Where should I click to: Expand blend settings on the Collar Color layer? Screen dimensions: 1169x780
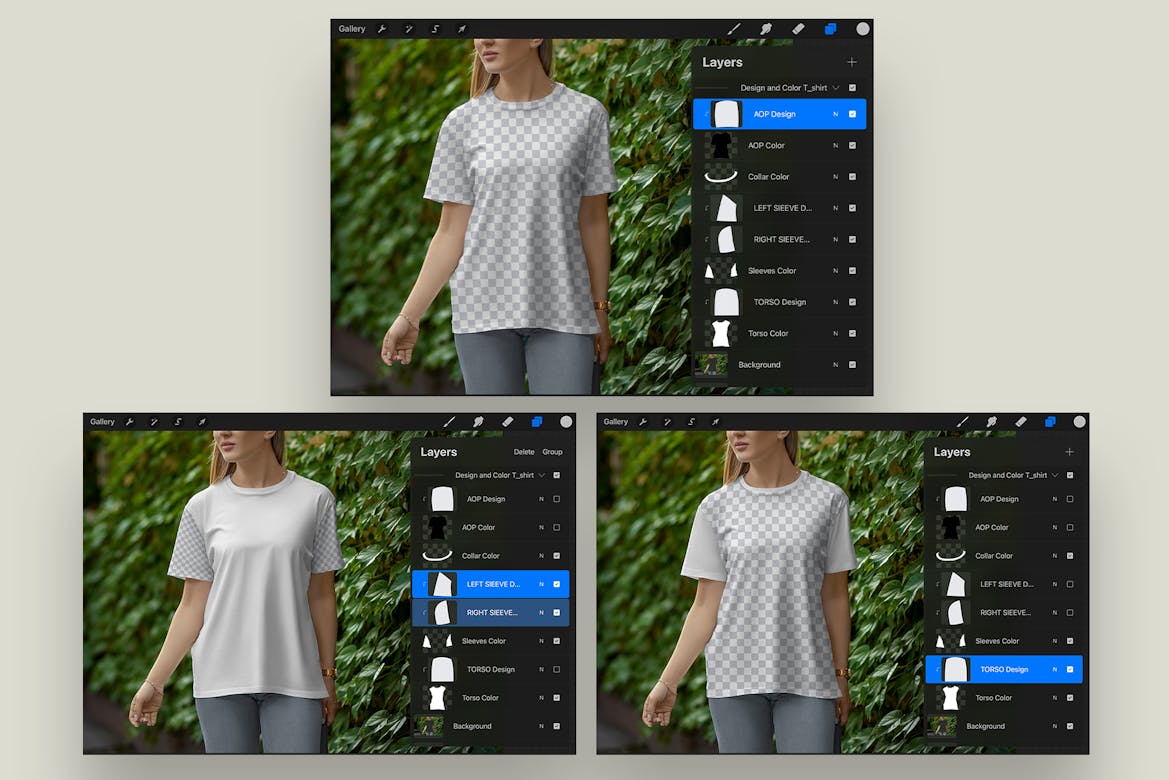tap(835, 177)
